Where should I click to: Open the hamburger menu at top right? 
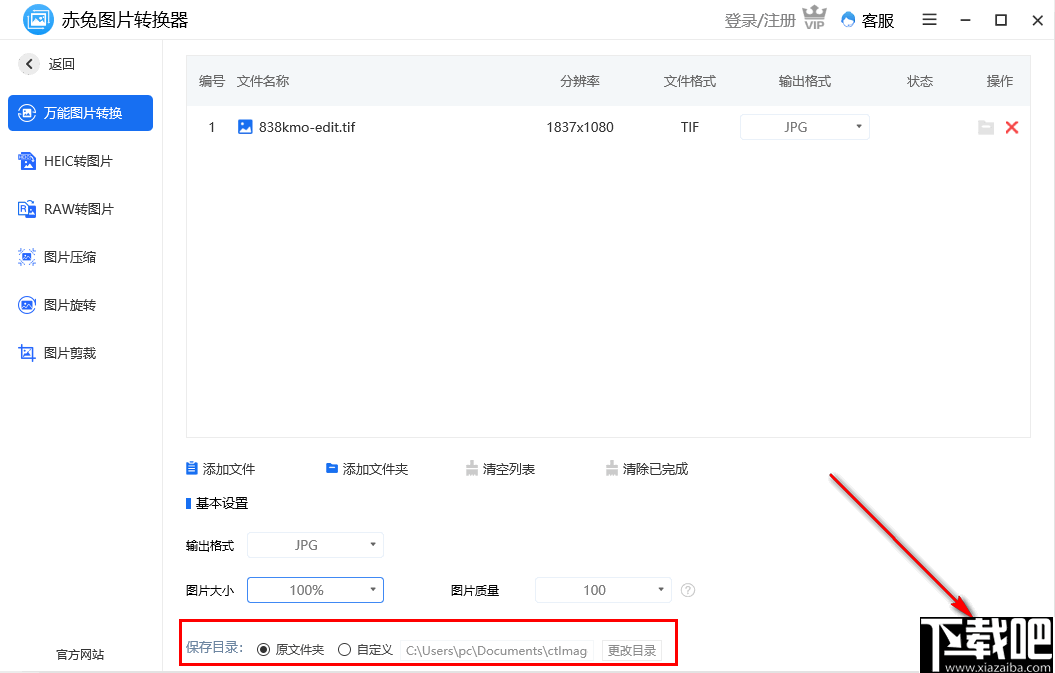tap(929, 19)
